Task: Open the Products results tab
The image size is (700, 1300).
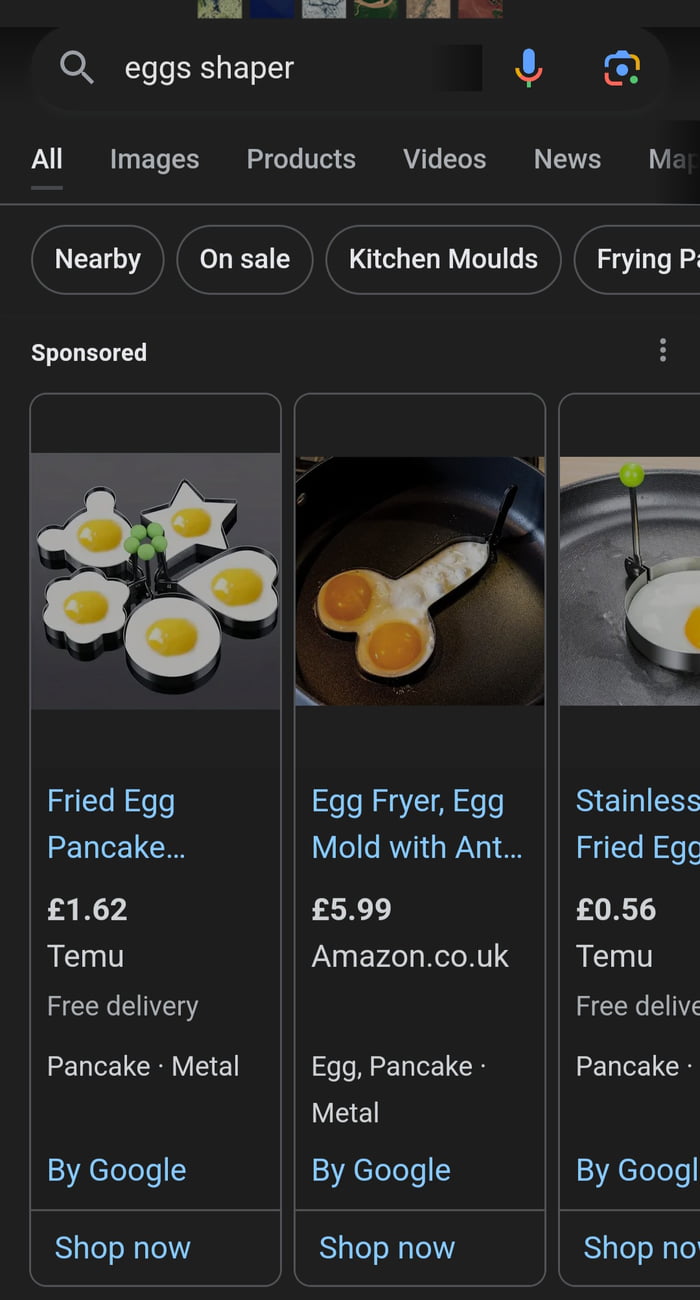Action: coord(300,158)
